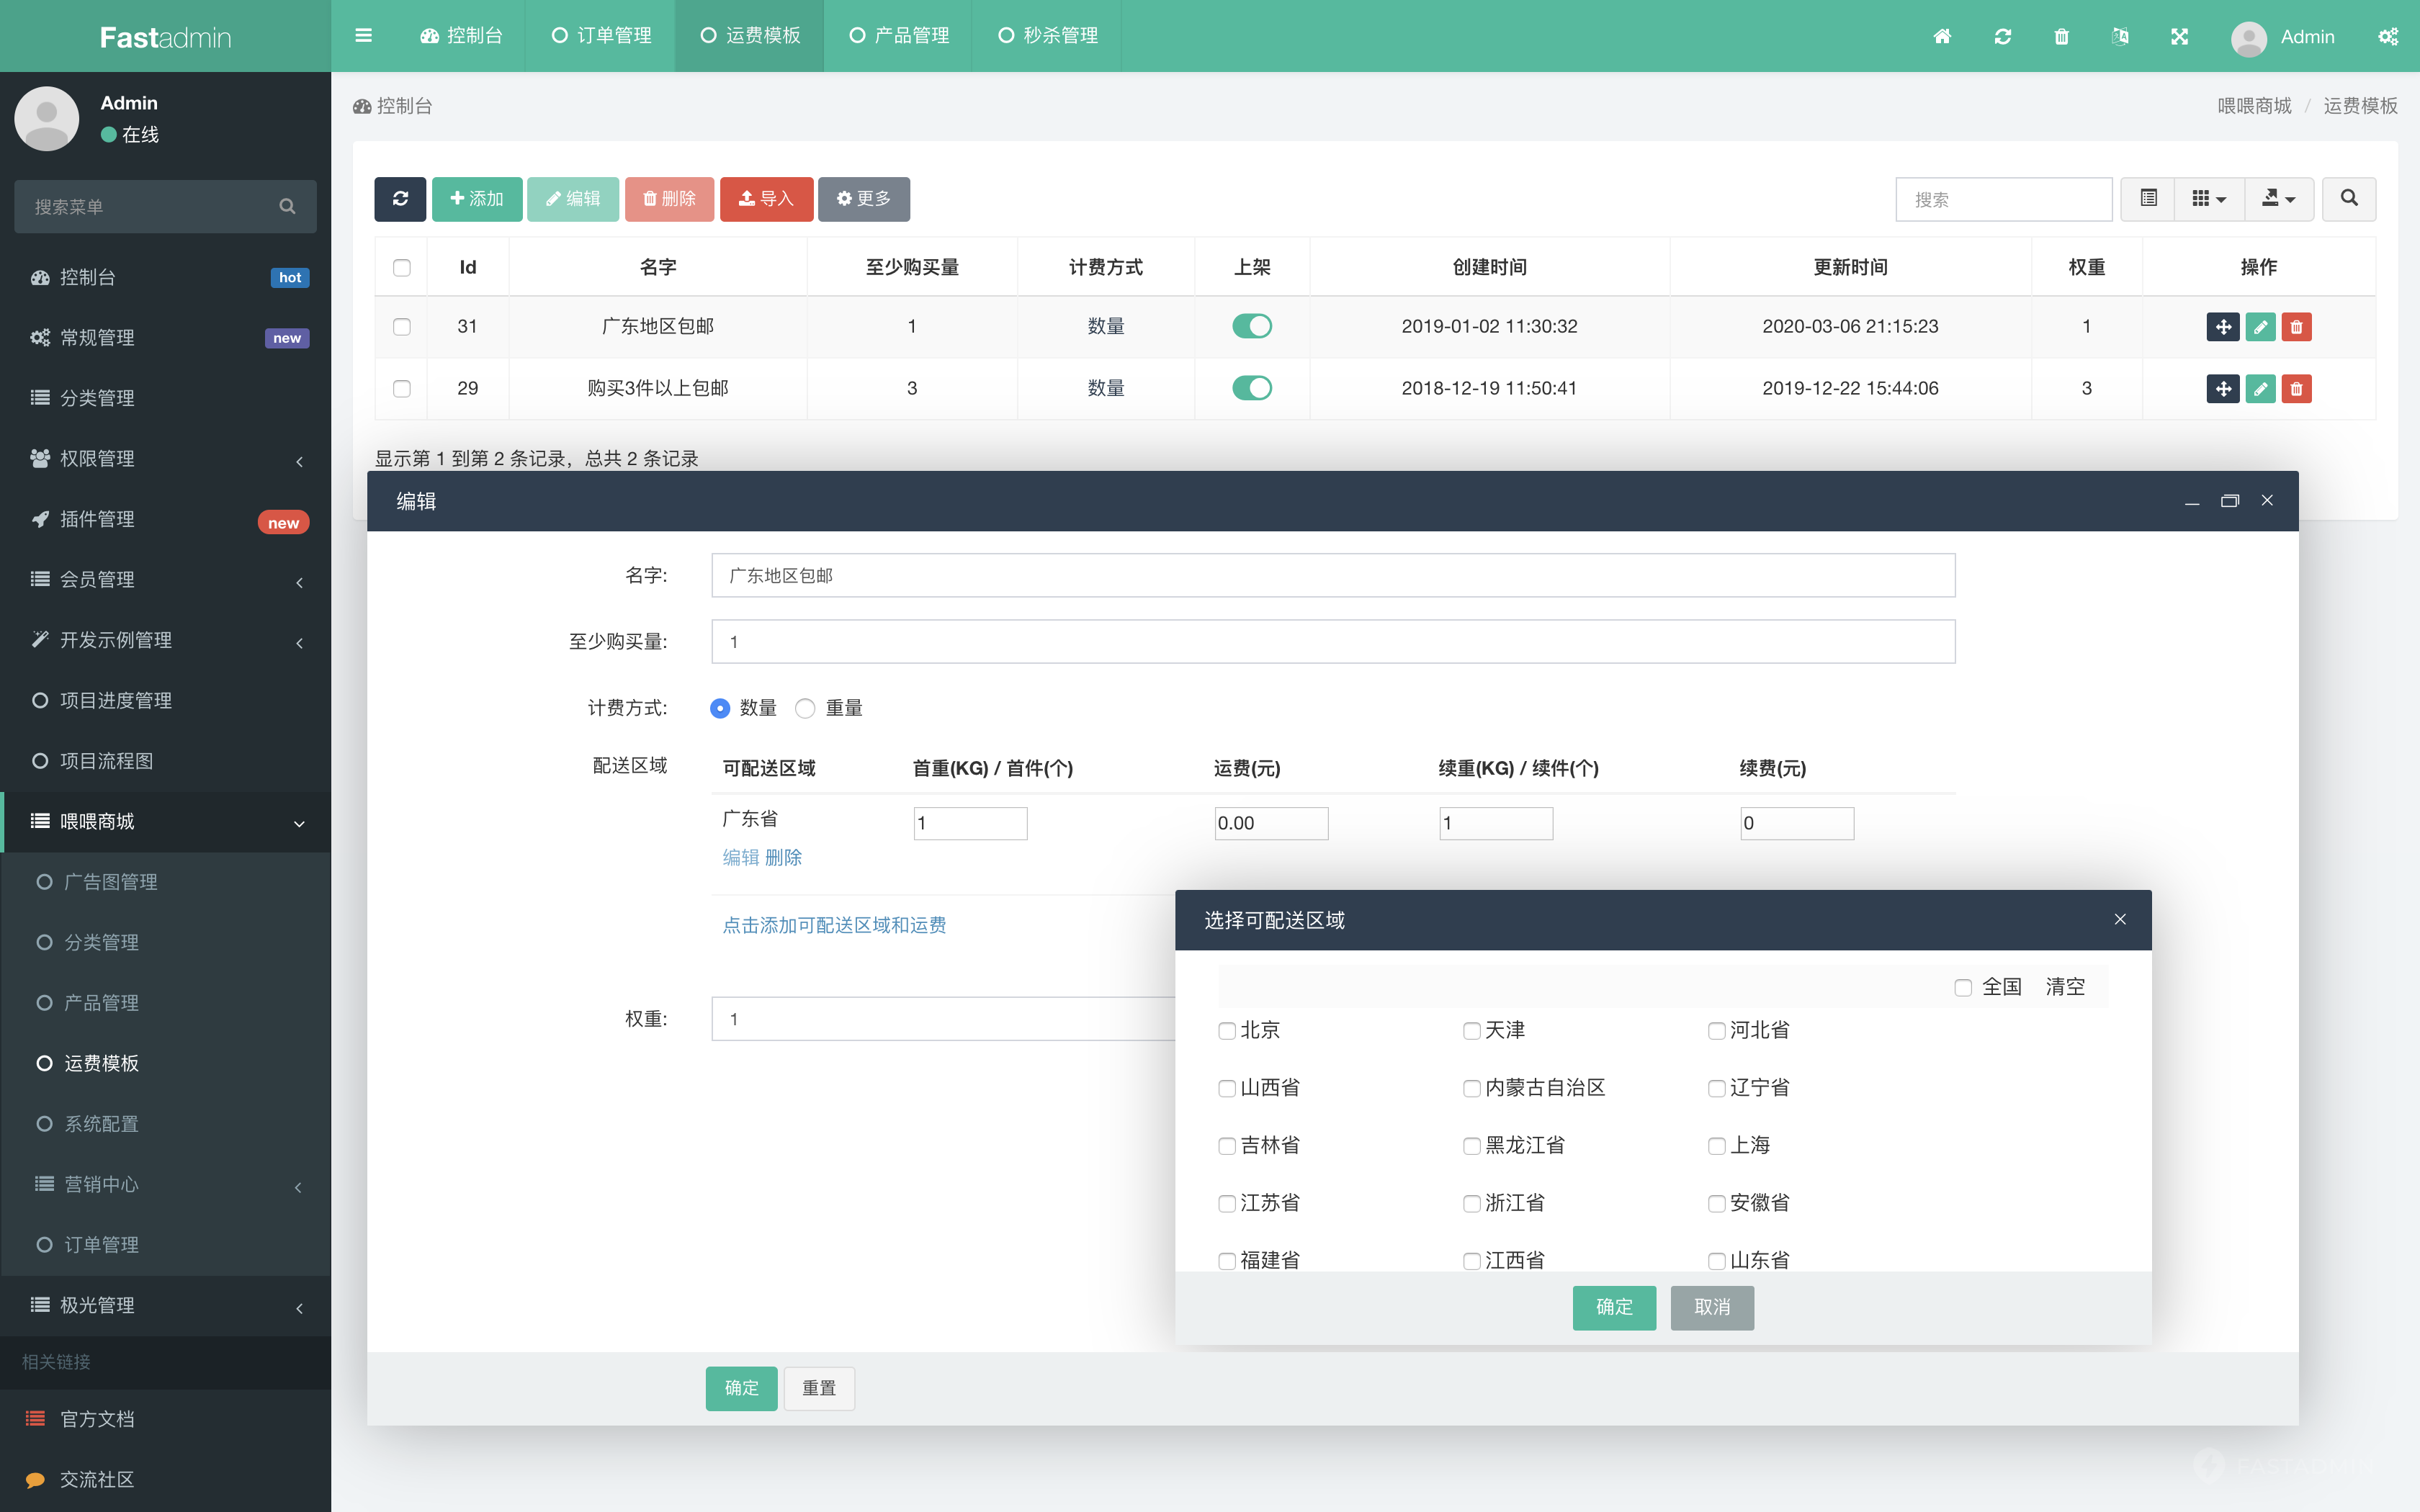Select the 重量 radio button

[x=806, y=709]
